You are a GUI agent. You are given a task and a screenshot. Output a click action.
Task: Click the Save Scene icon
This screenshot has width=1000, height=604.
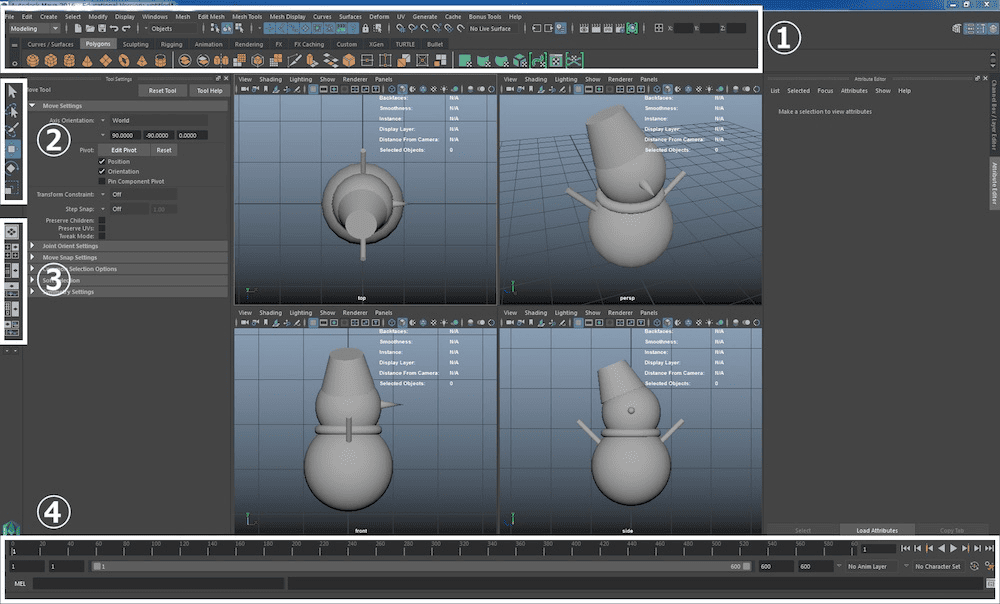point(102,28)
